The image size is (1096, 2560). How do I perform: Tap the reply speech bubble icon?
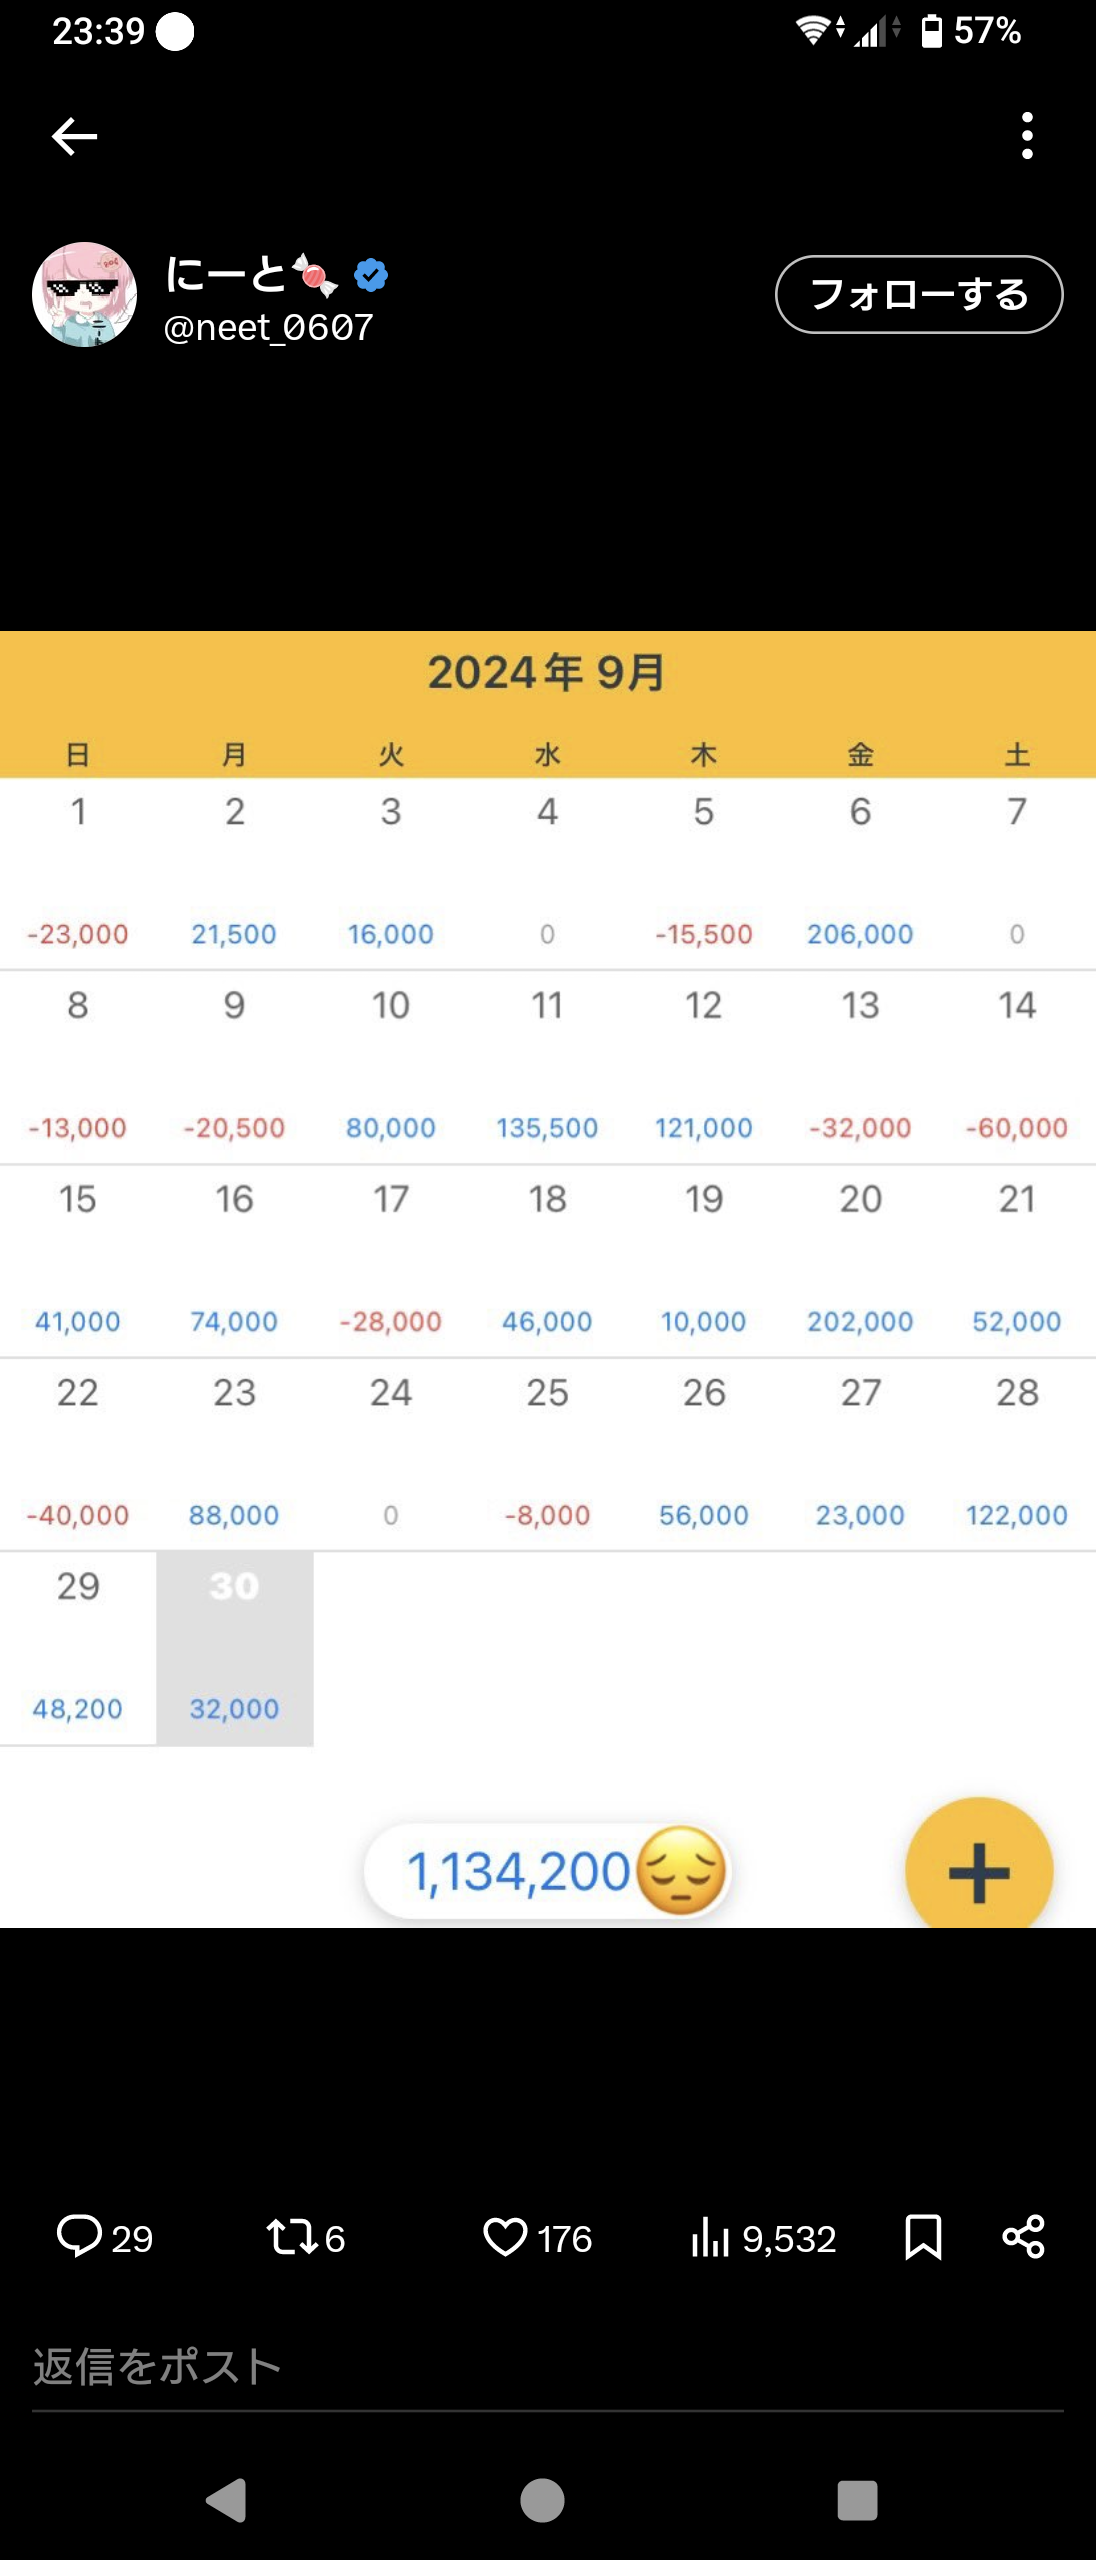(80, 2237)
